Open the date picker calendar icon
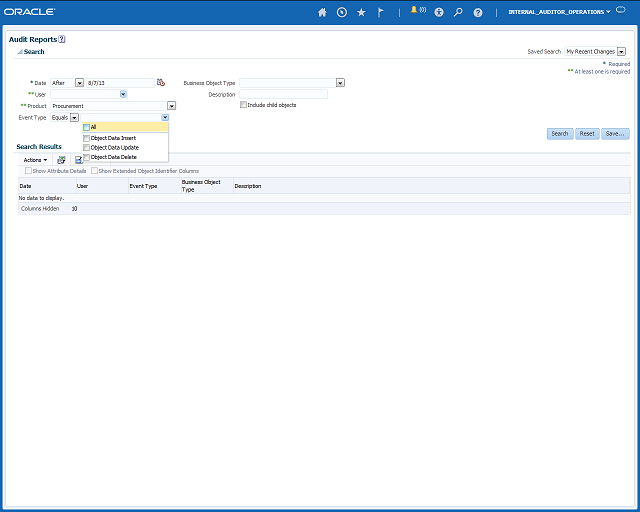640x512 pixels. click(x=161, y=82)
